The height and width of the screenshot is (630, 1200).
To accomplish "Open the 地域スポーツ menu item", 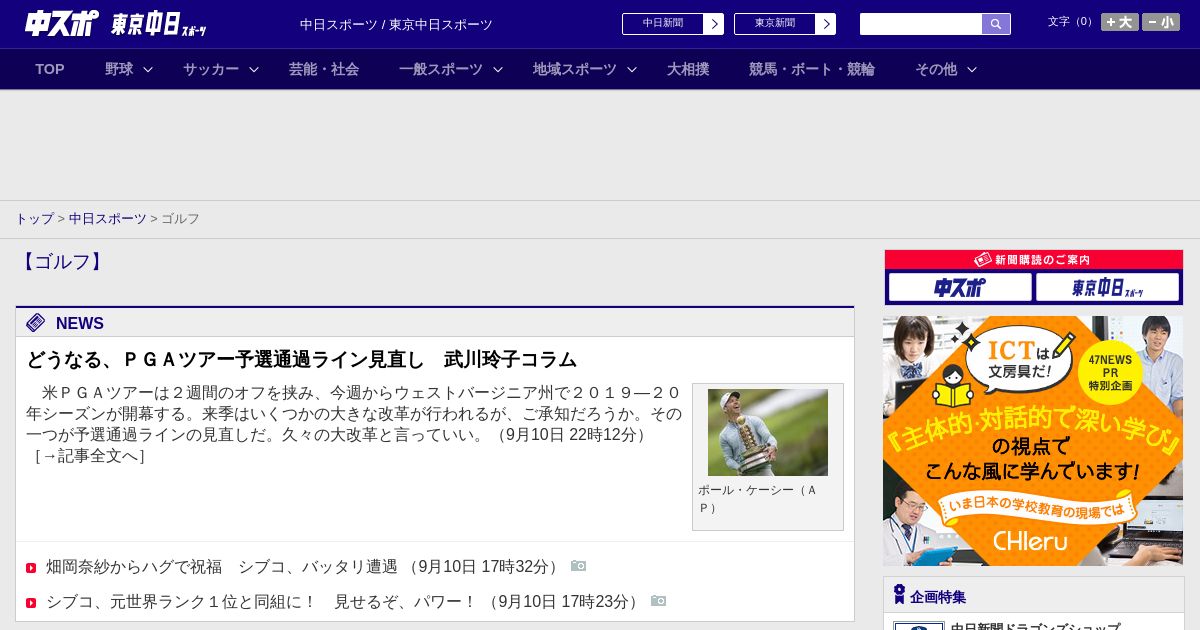I will [575, 69].
